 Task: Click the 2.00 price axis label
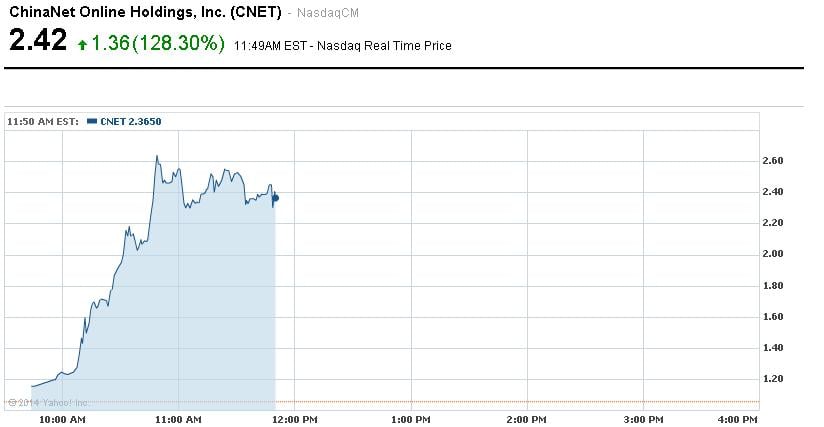[772, 254]
